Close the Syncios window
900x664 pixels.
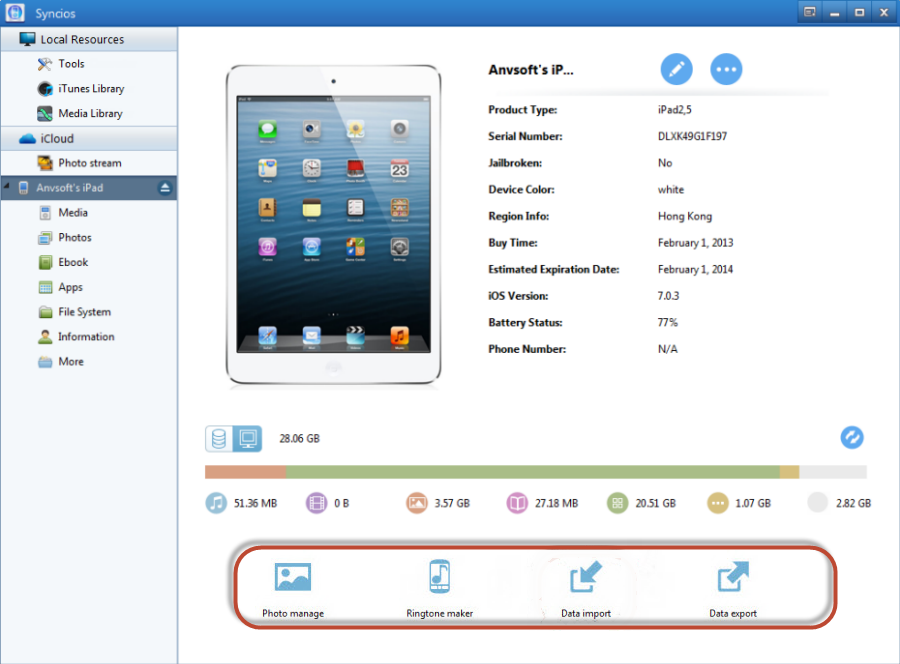[x=884, y=12]
